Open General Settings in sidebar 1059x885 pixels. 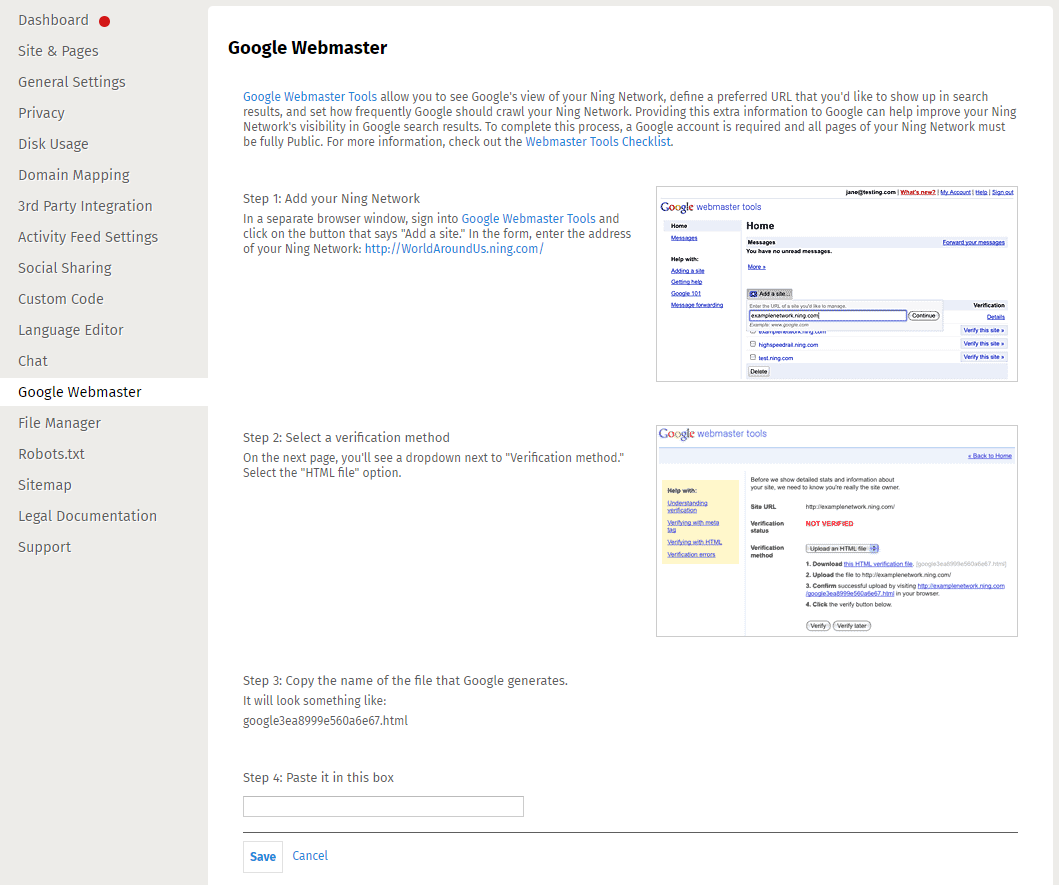(72, 82)
